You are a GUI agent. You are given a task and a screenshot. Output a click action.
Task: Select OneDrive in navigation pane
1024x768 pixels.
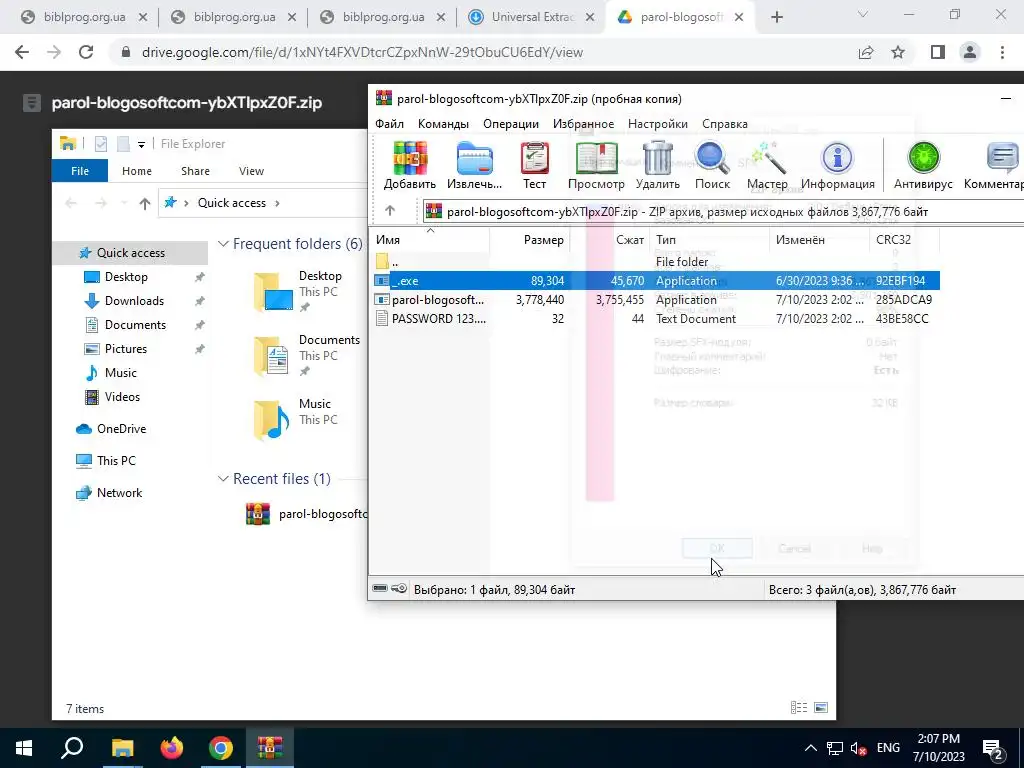pyautogui.click(x=121, y=429)
